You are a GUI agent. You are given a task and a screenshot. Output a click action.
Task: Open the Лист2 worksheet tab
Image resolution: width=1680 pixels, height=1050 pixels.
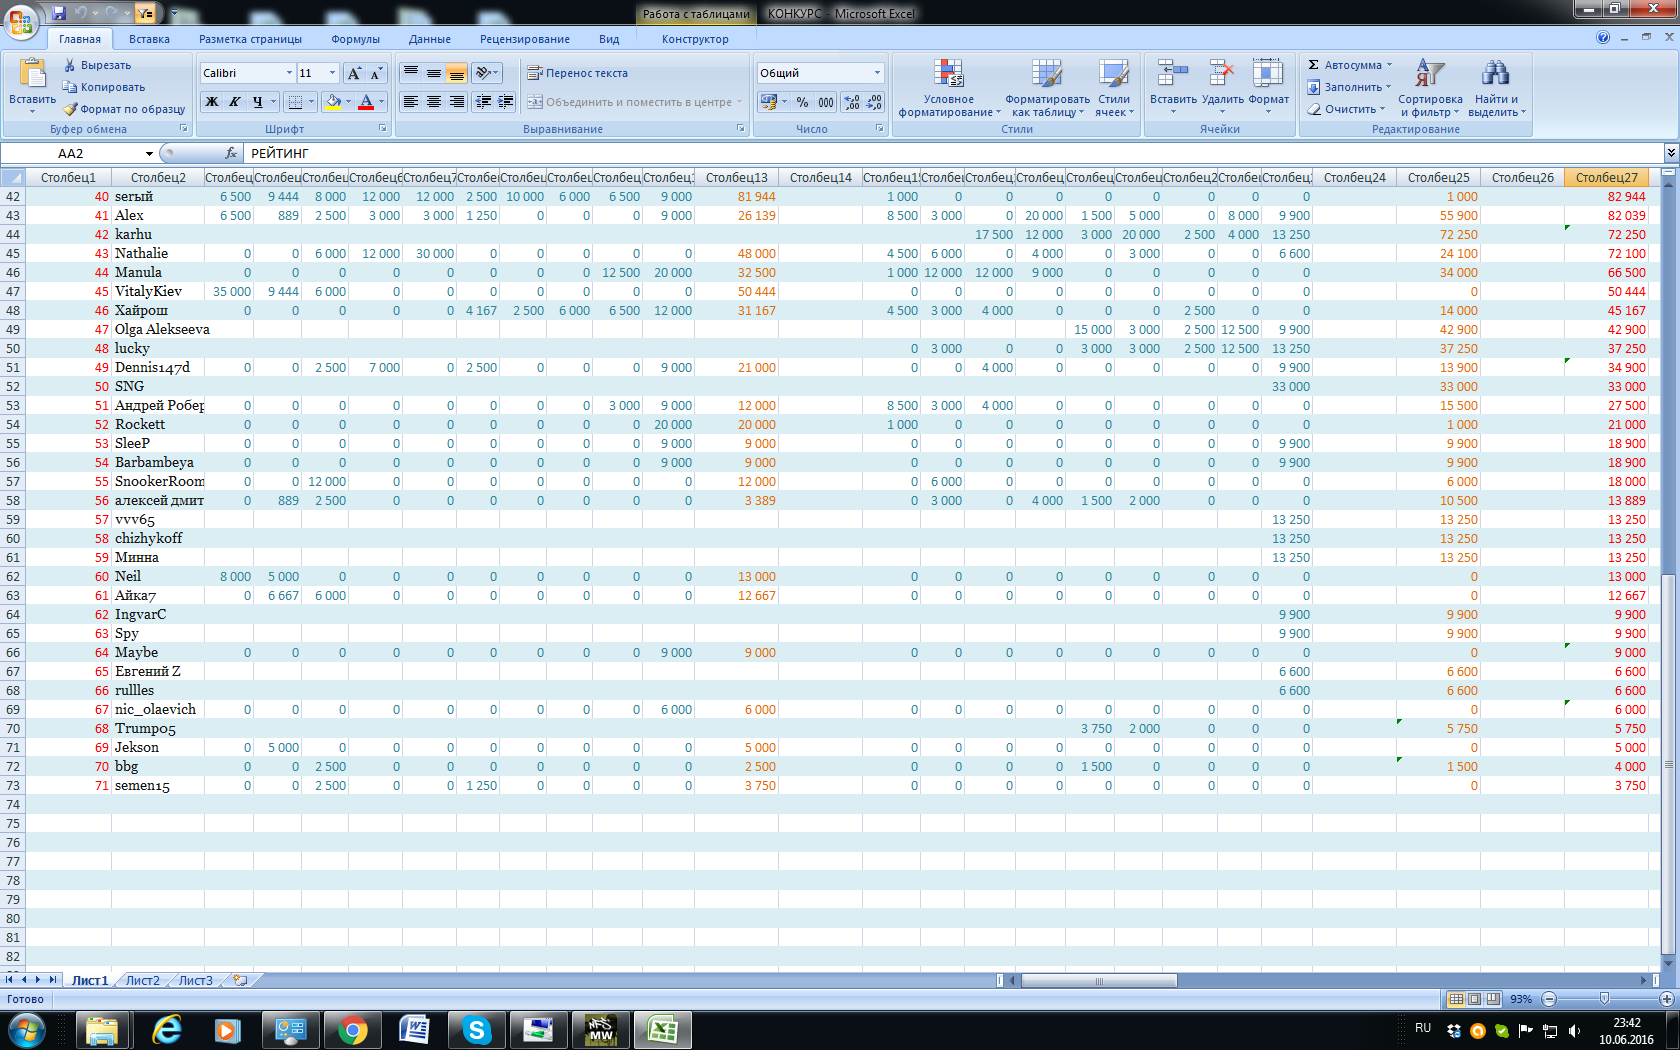[142, 980]
